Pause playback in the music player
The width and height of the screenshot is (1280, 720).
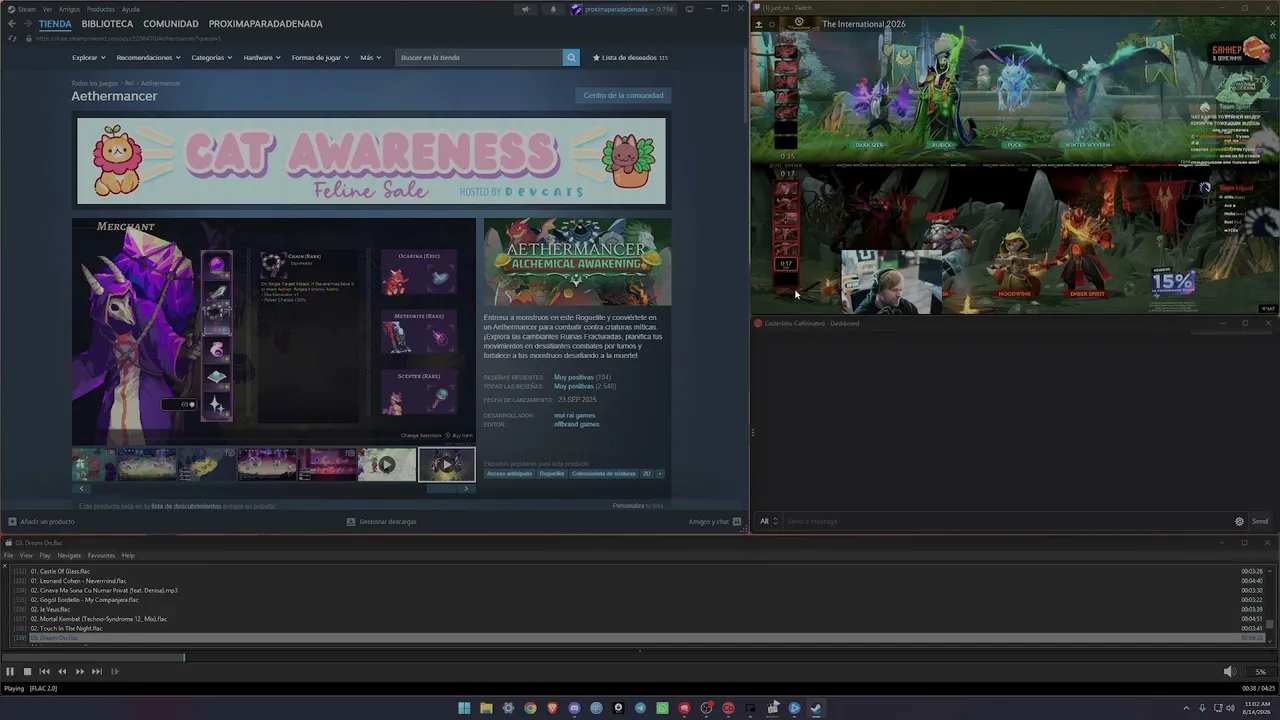[10, 672]
